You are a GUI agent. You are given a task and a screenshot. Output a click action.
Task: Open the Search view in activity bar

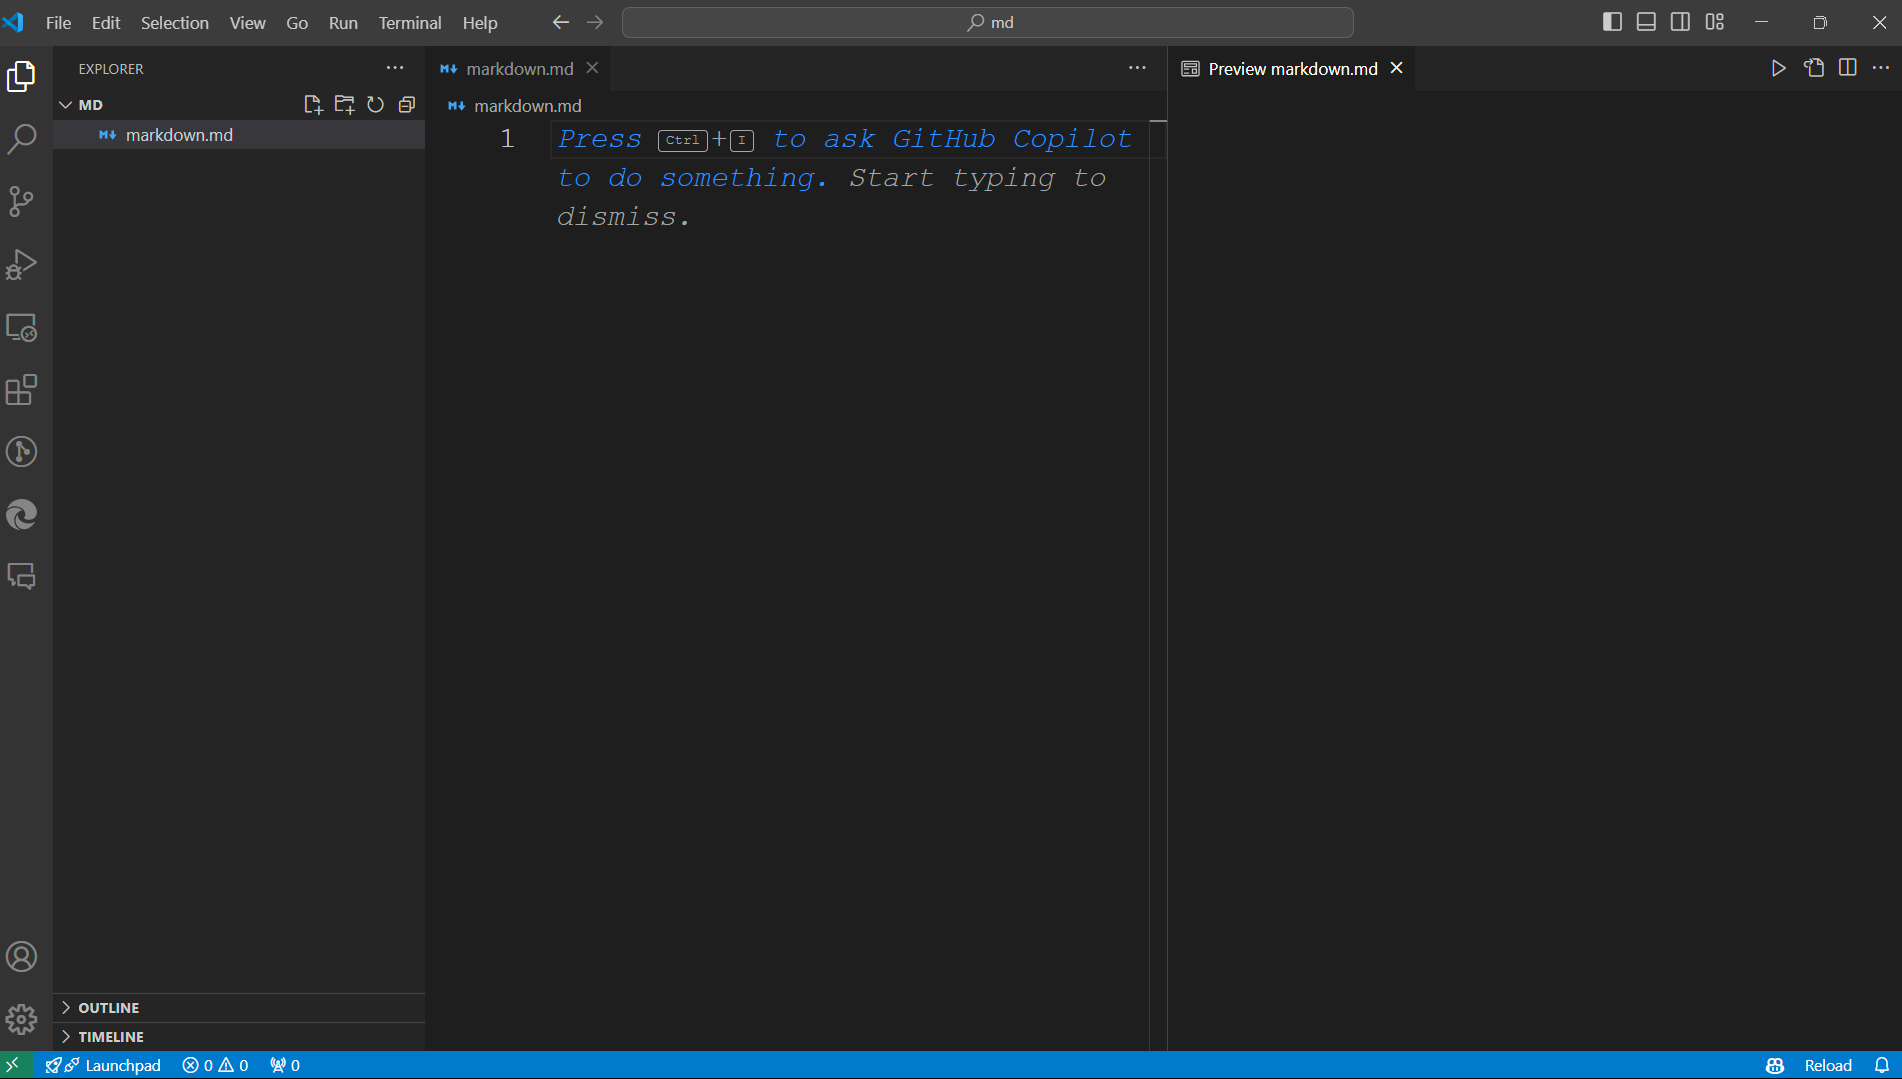click(22, 139)
